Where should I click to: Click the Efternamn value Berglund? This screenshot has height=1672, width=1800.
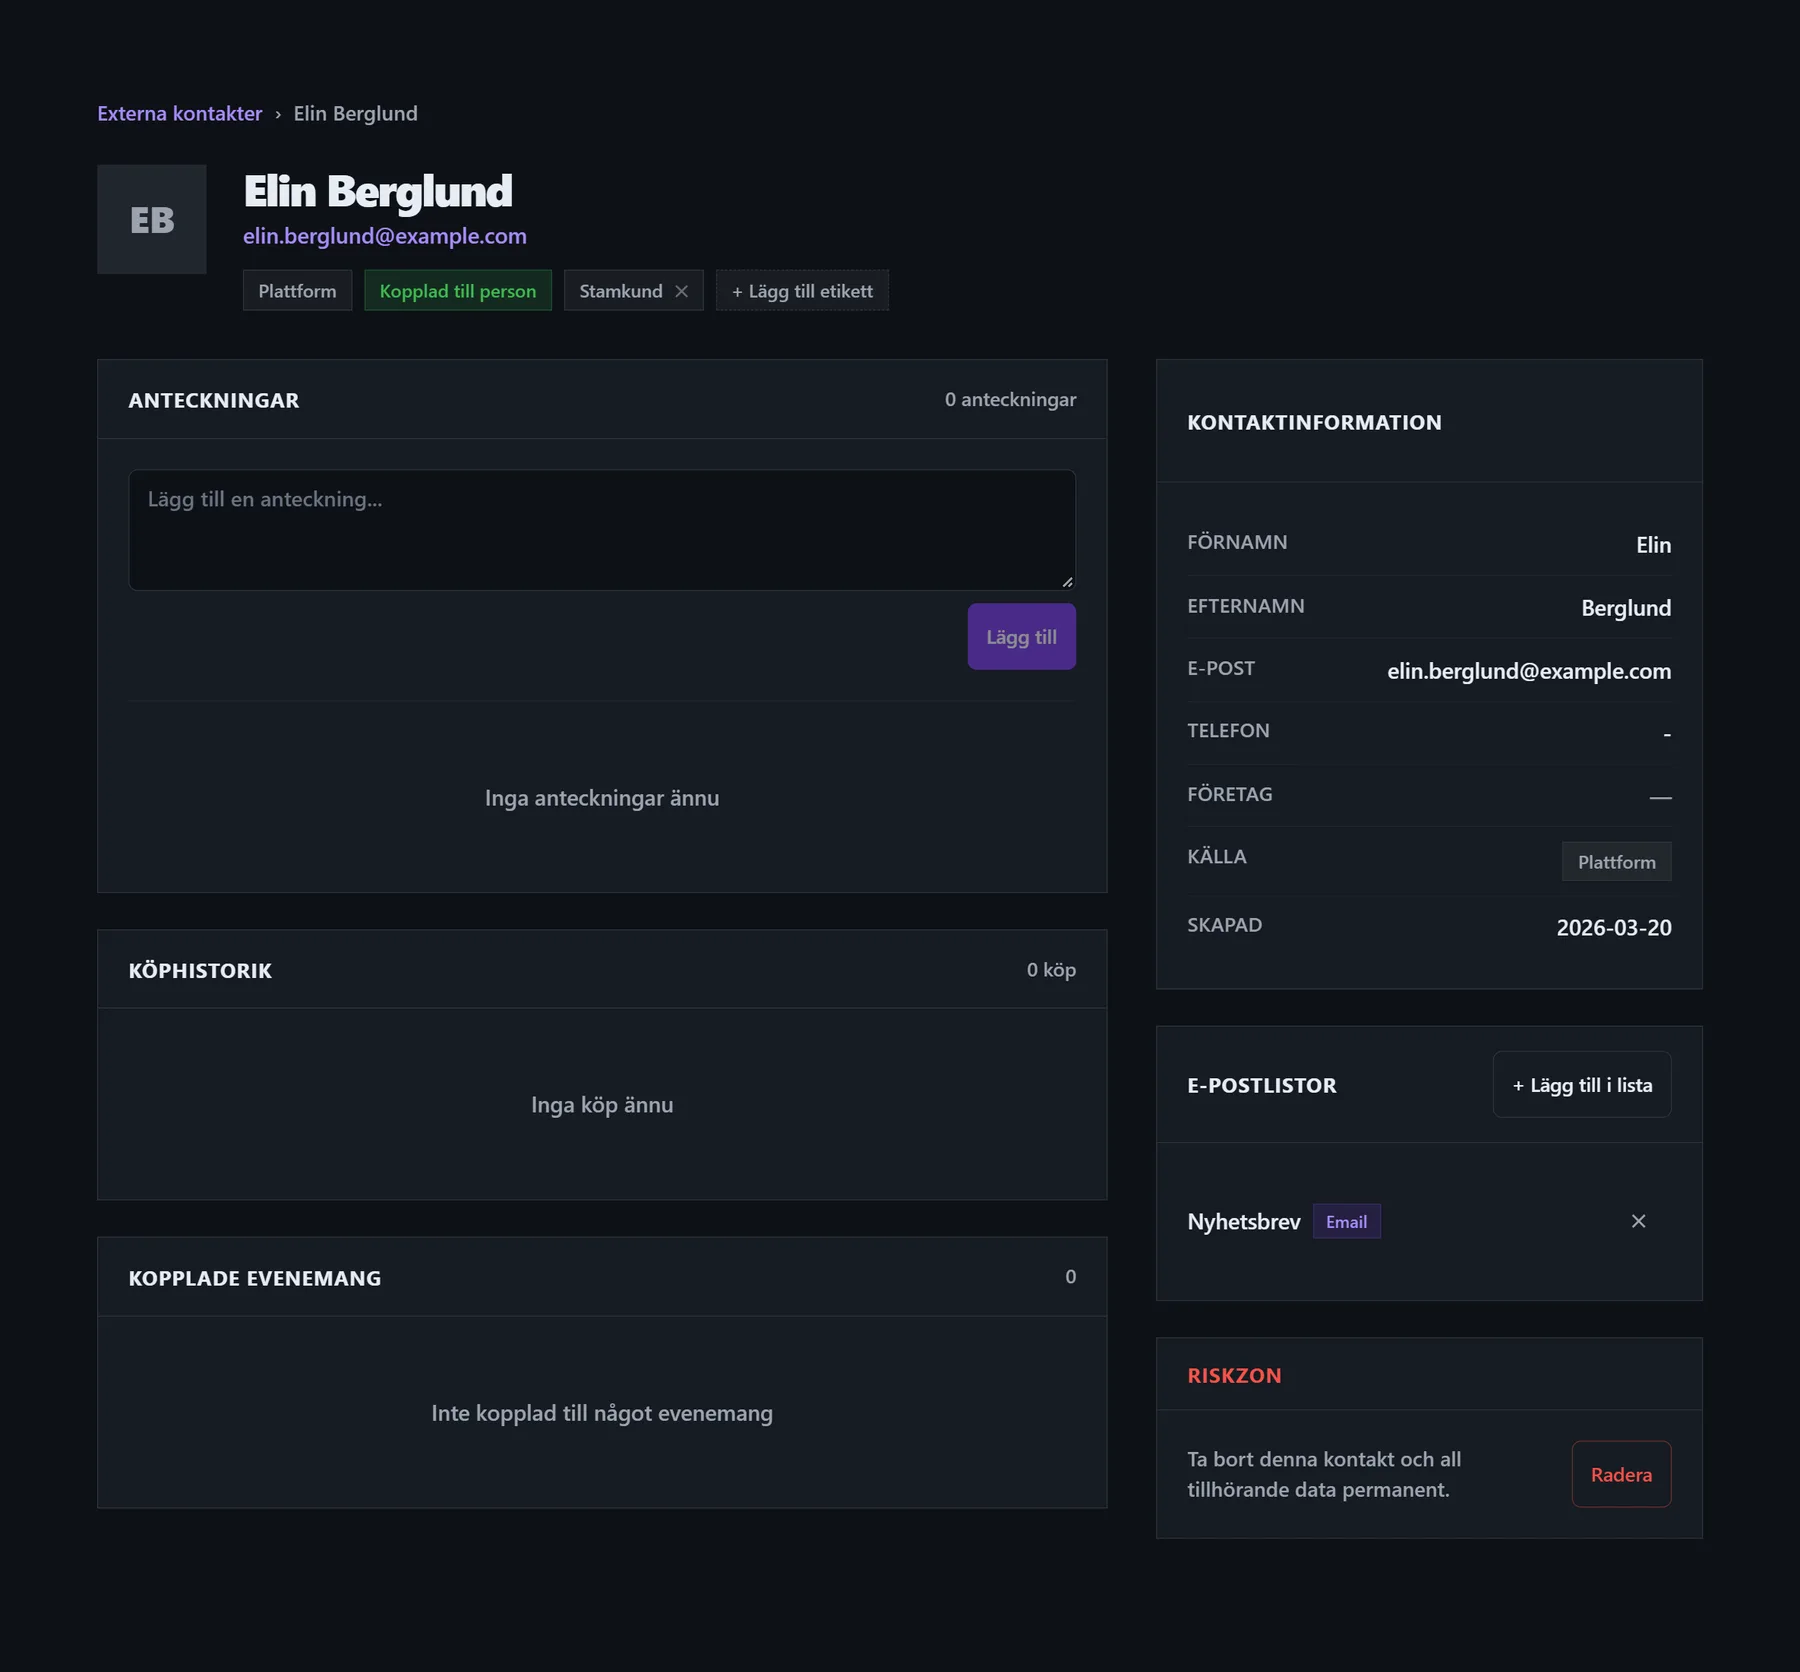click(x=1626, y=608)
